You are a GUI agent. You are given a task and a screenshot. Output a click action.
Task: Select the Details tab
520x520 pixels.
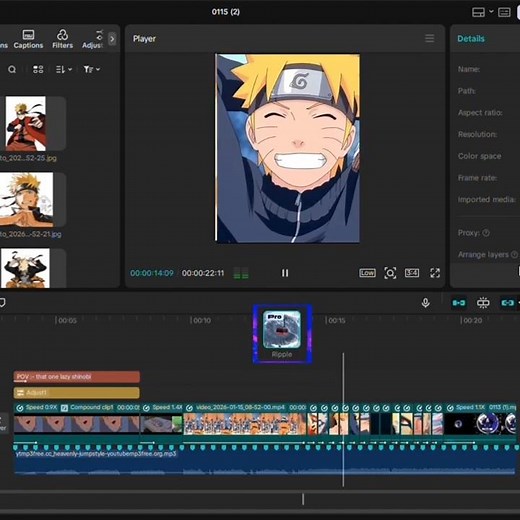click(471, 39)
